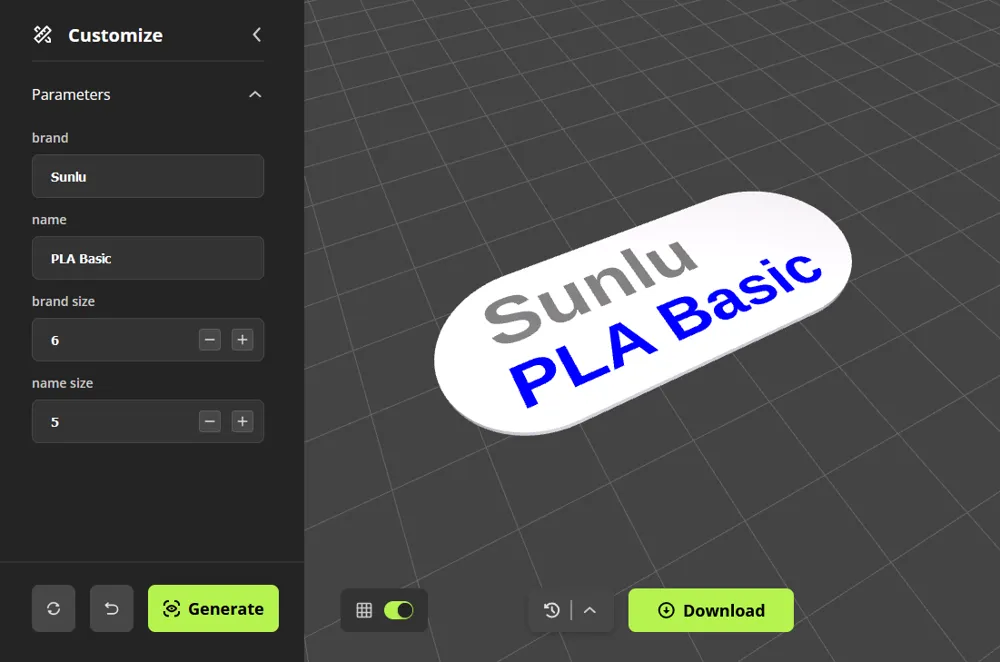Click the Customize panel title
This screenshot has height=662, width=1000.
[115, 35]
